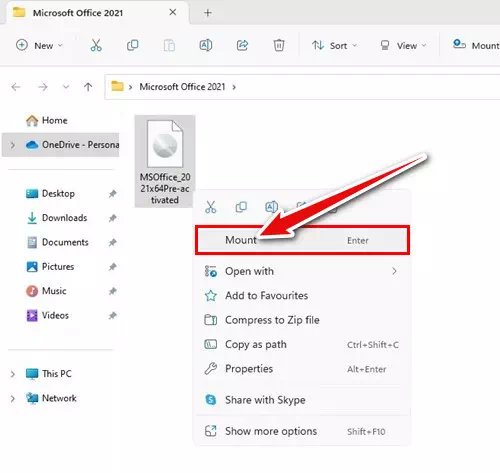Click Microsoft Office 2021 in address bar
The width and height of the screenshot is (500, 473).
(x=182, y=87)
